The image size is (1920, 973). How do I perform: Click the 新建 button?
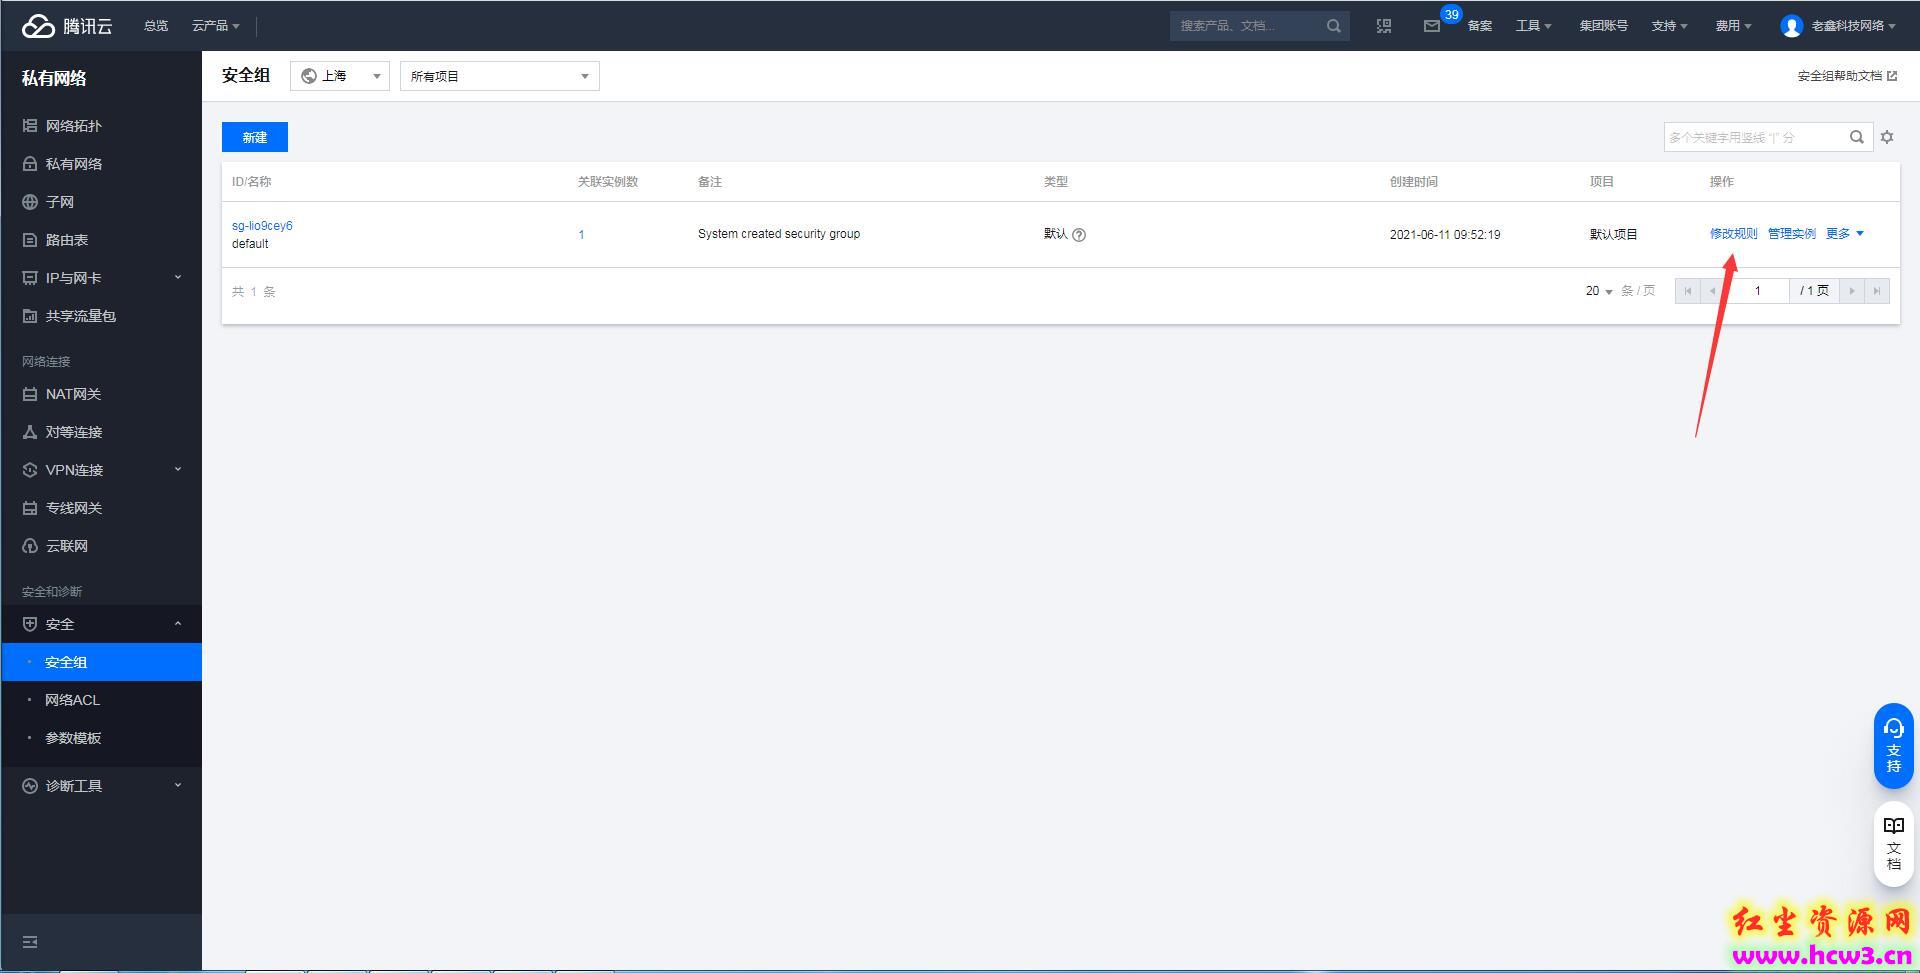[255, 137]
